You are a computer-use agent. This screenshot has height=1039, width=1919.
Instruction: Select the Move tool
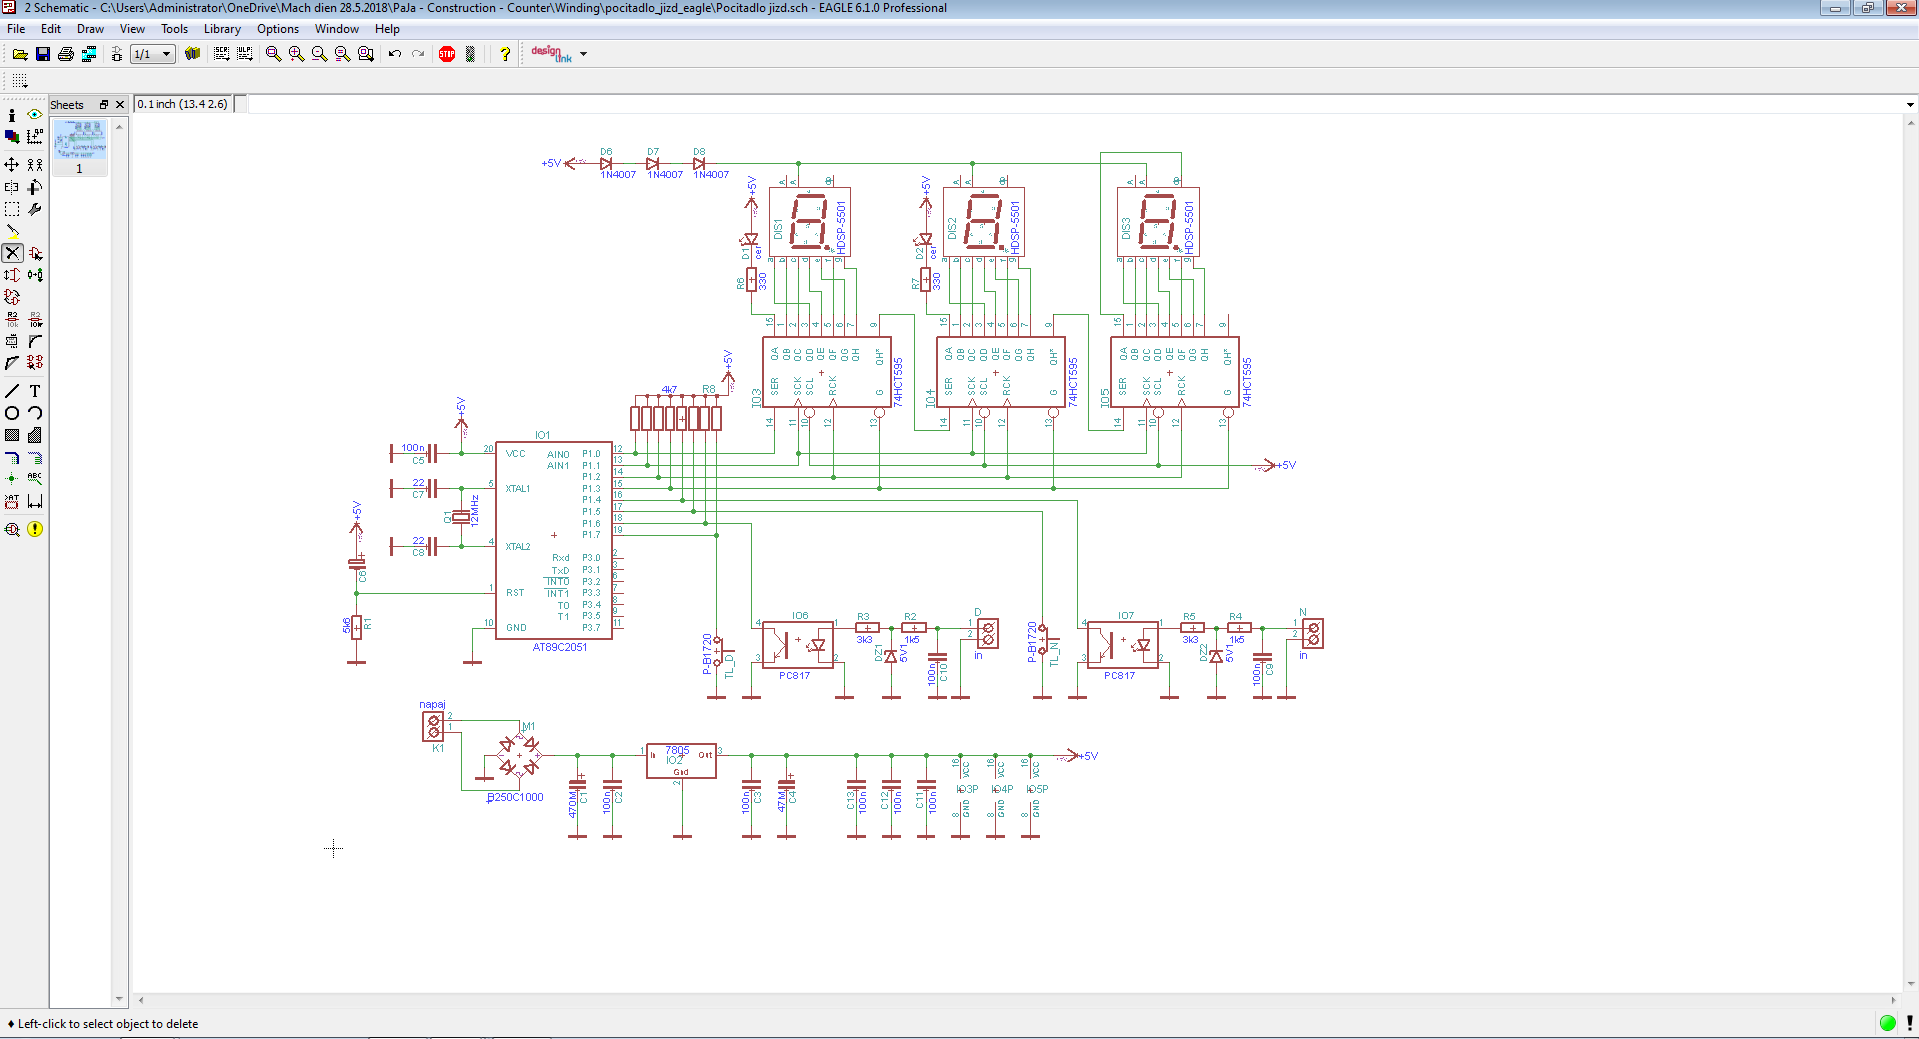pos(12,164)
